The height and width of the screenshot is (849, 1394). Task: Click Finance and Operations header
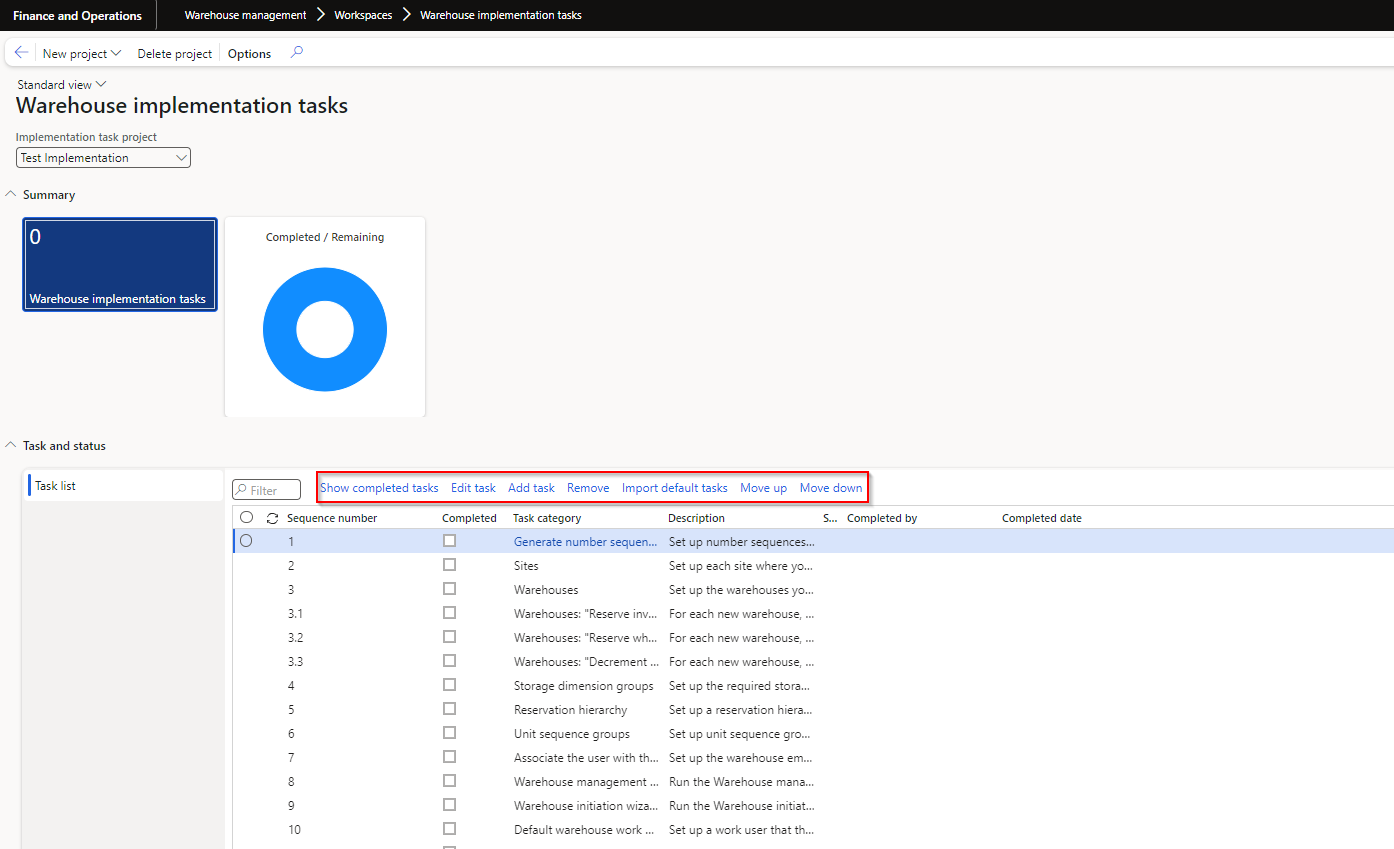click(77, 15)
